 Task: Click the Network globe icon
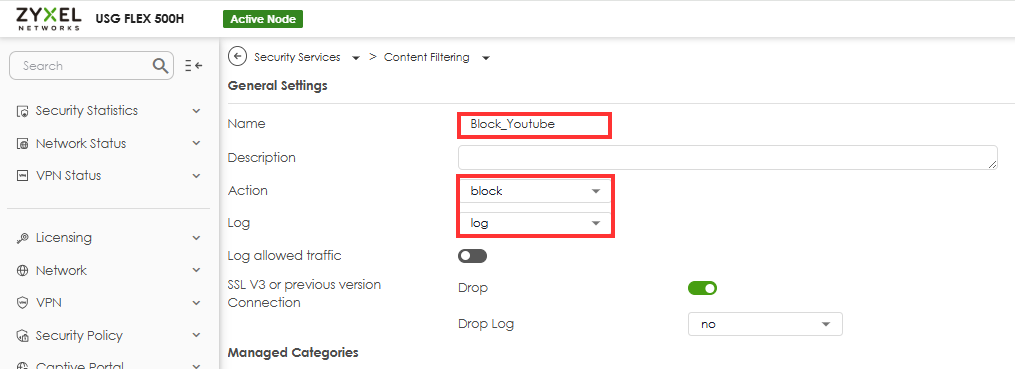tap(22, 271)
